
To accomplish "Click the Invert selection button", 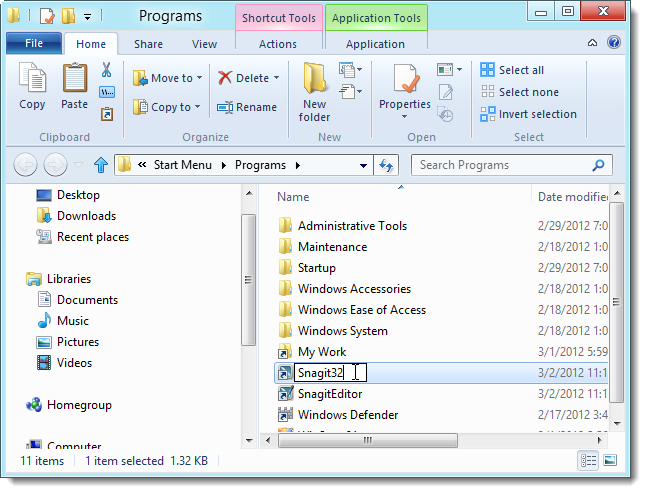I will point(529,114).
